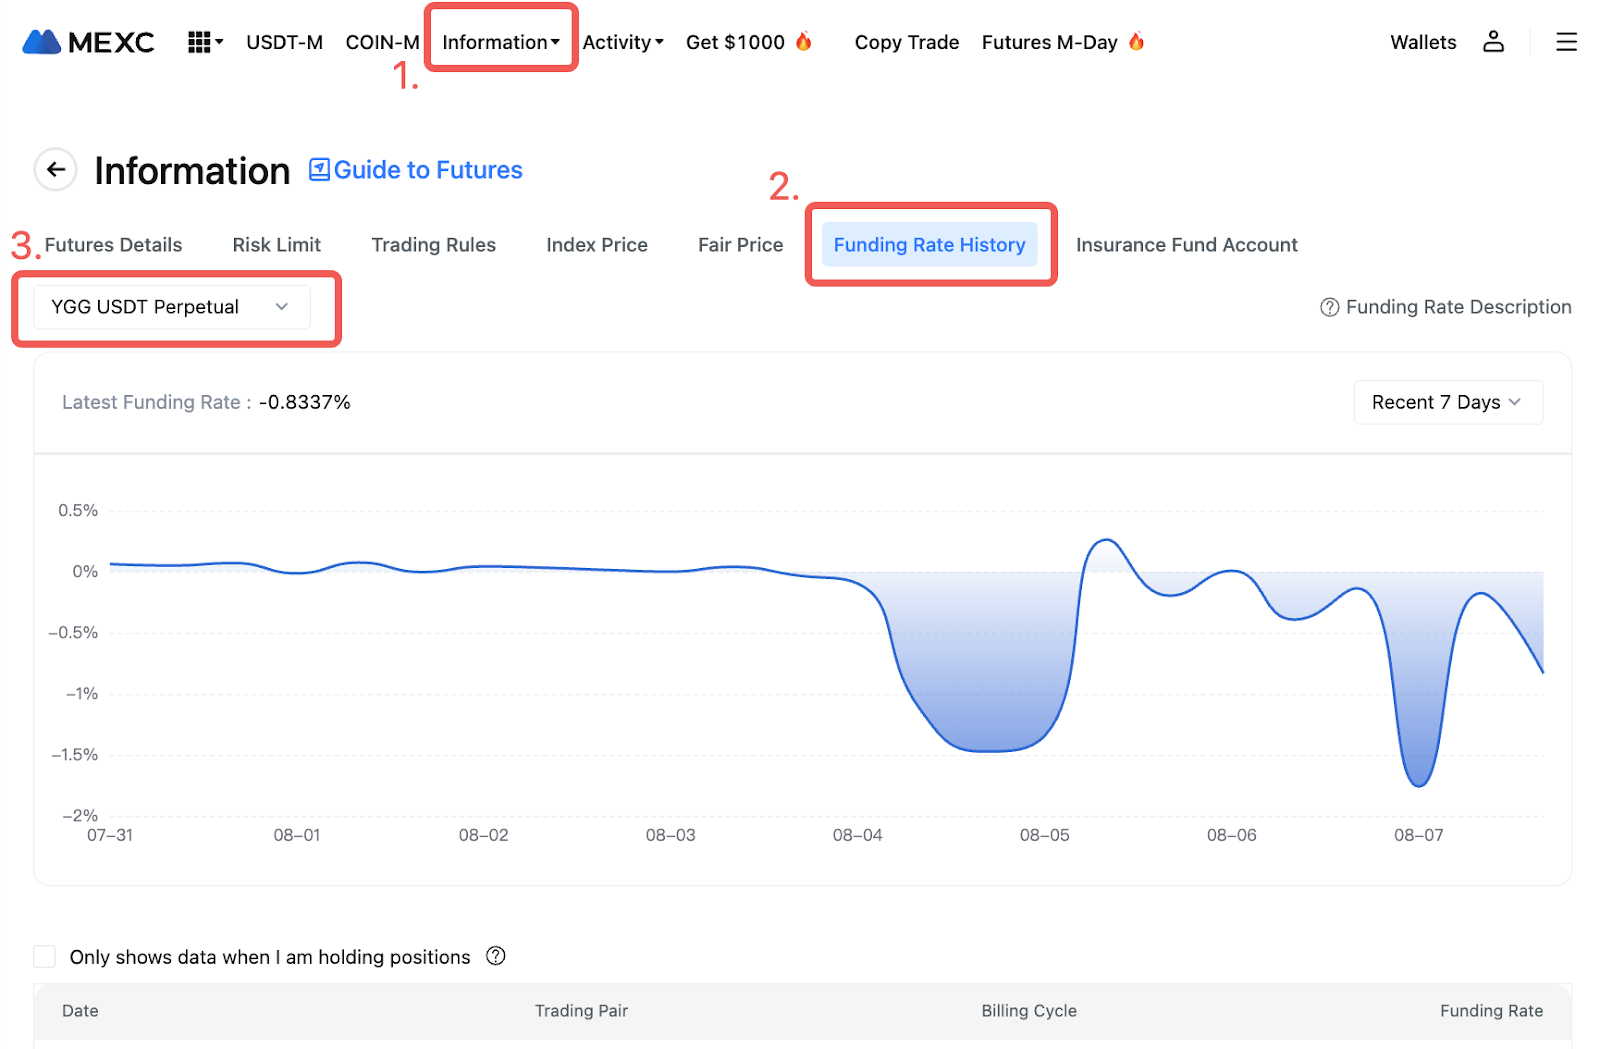
Task: Open the apps grid menu icon
Action: 200,42
